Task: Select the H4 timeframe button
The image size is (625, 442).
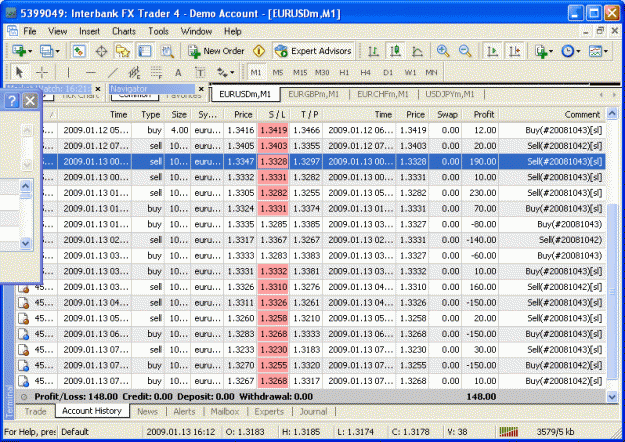Action: point(366,73)
